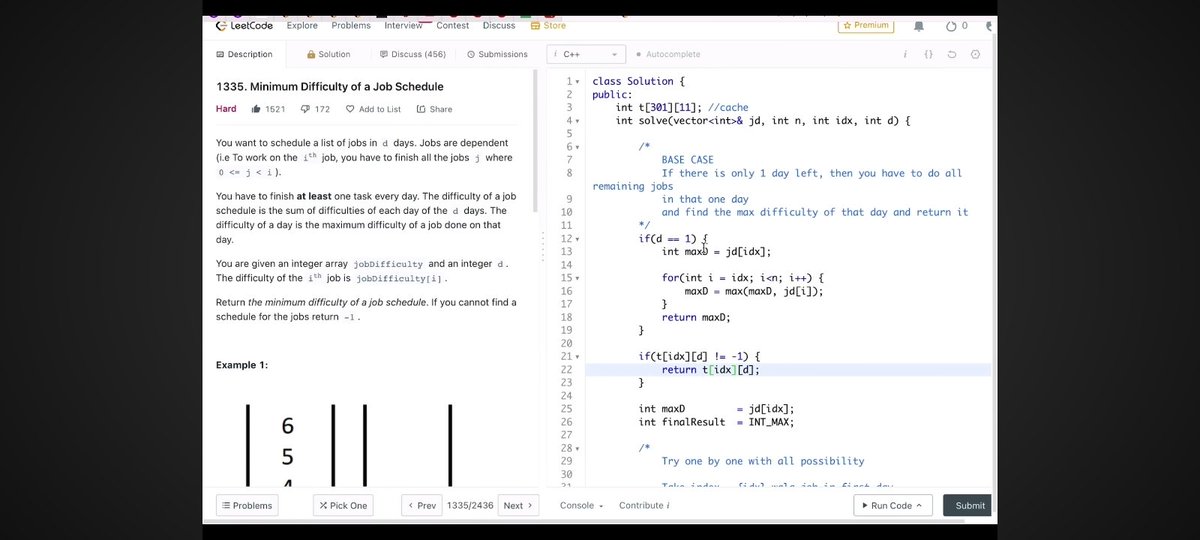
Task: Expand the Console panel
Action: point(581,505)
